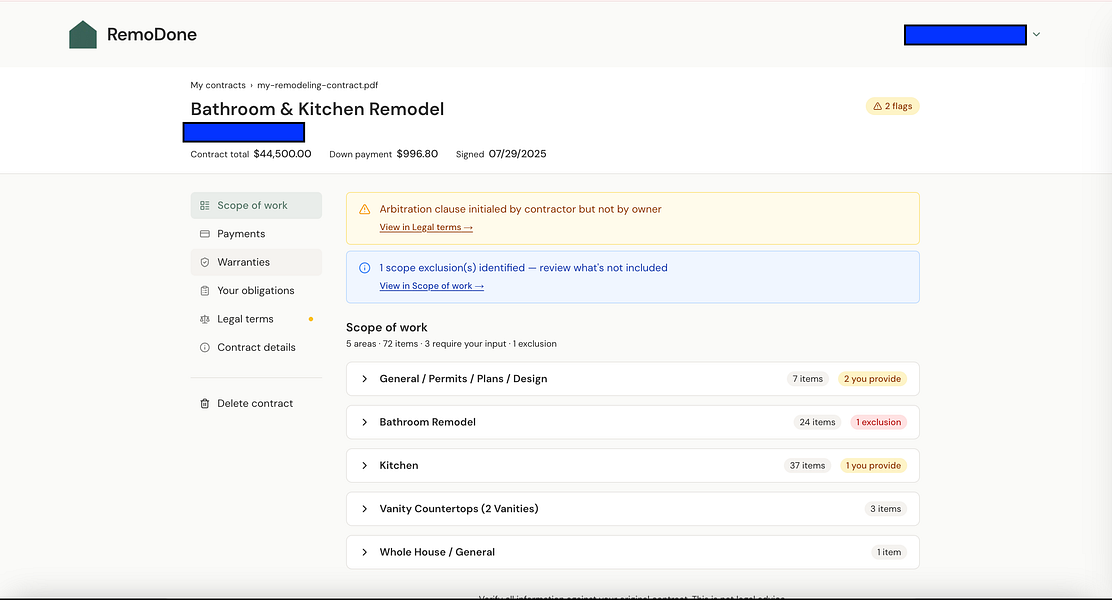Expand Bathroom Remodel chevron
This screenshot has width=1112, height=600.
click(x=365, y=422)
